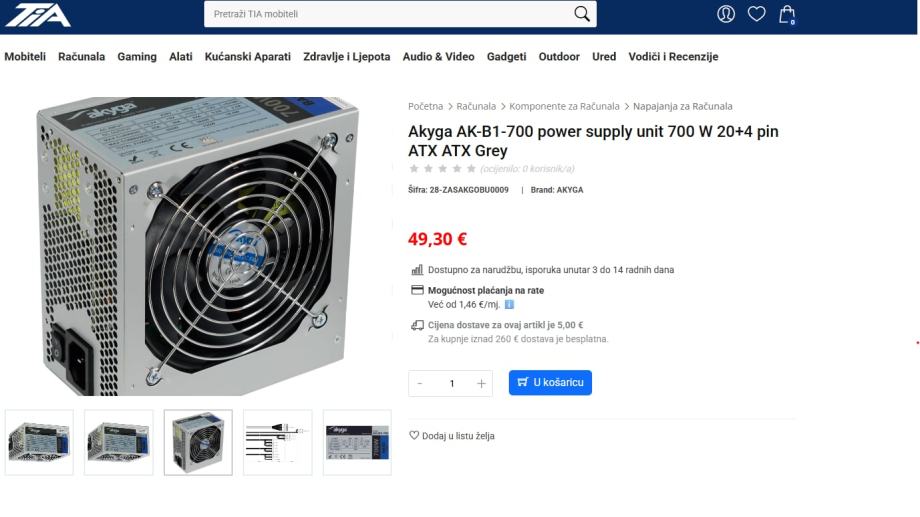Open the Kućanski Aparati menu
The image size is (920, 517).
point(248,56)
